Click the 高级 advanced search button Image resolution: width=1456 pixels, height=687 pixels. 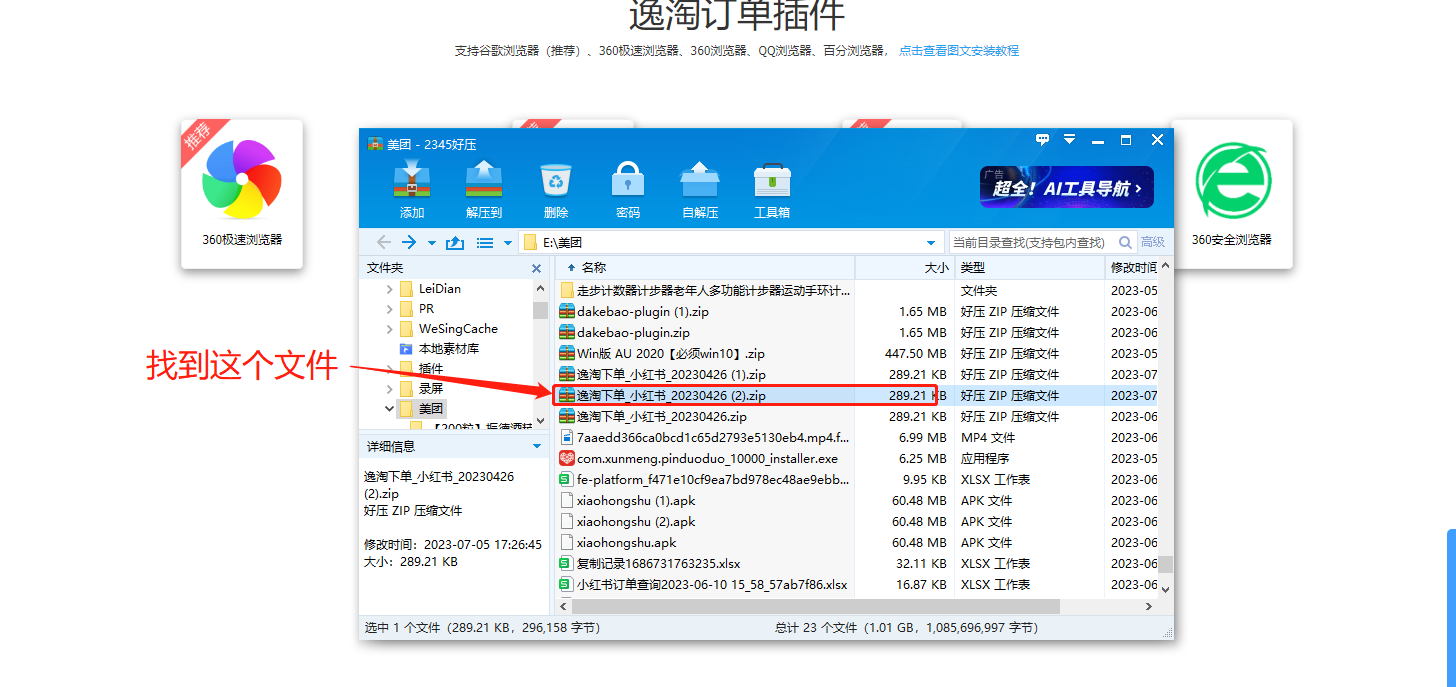tap(1153, 243)
